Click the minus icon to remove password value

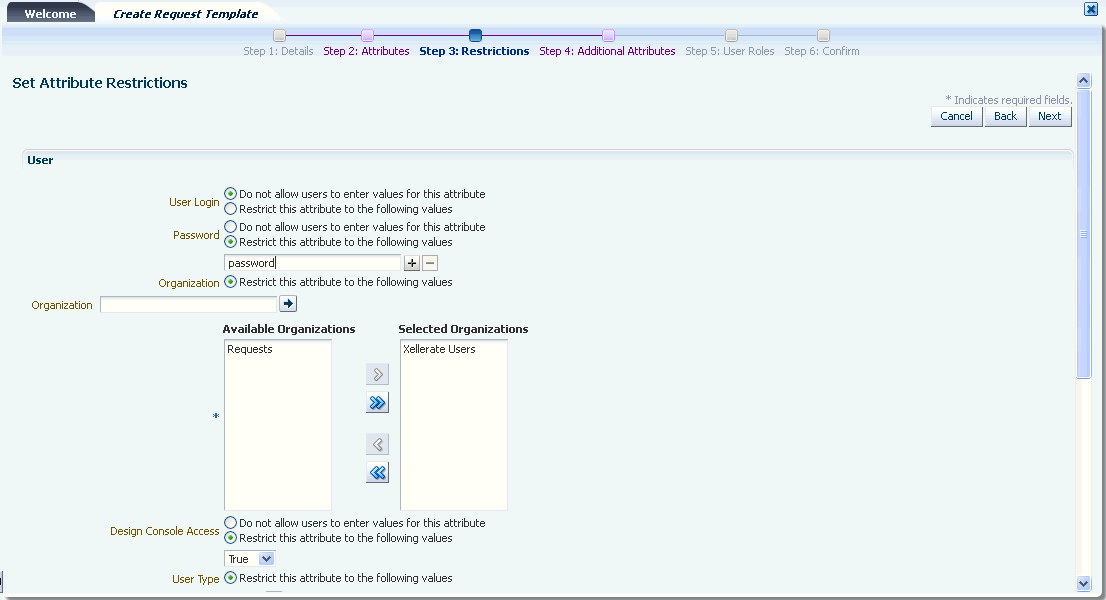click(430, 262)
